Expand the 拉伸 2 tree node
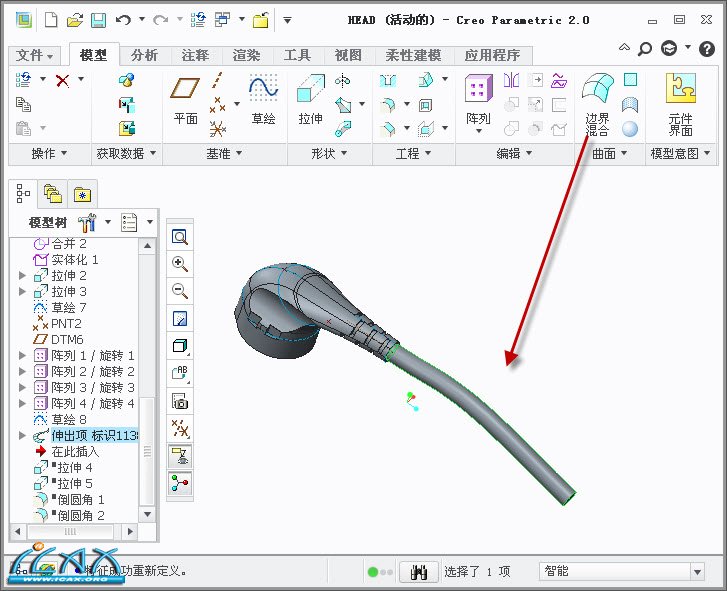The image size is (727, 591). pyautogui.click(x=23, y=275)
